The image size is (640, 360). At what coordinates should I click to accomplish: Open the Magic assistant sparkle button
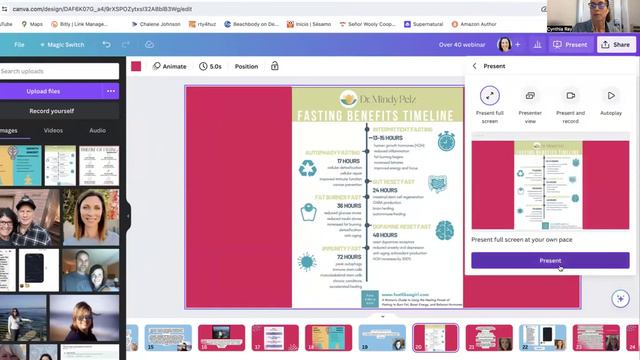pyautogui.click(x=620, y=299)
